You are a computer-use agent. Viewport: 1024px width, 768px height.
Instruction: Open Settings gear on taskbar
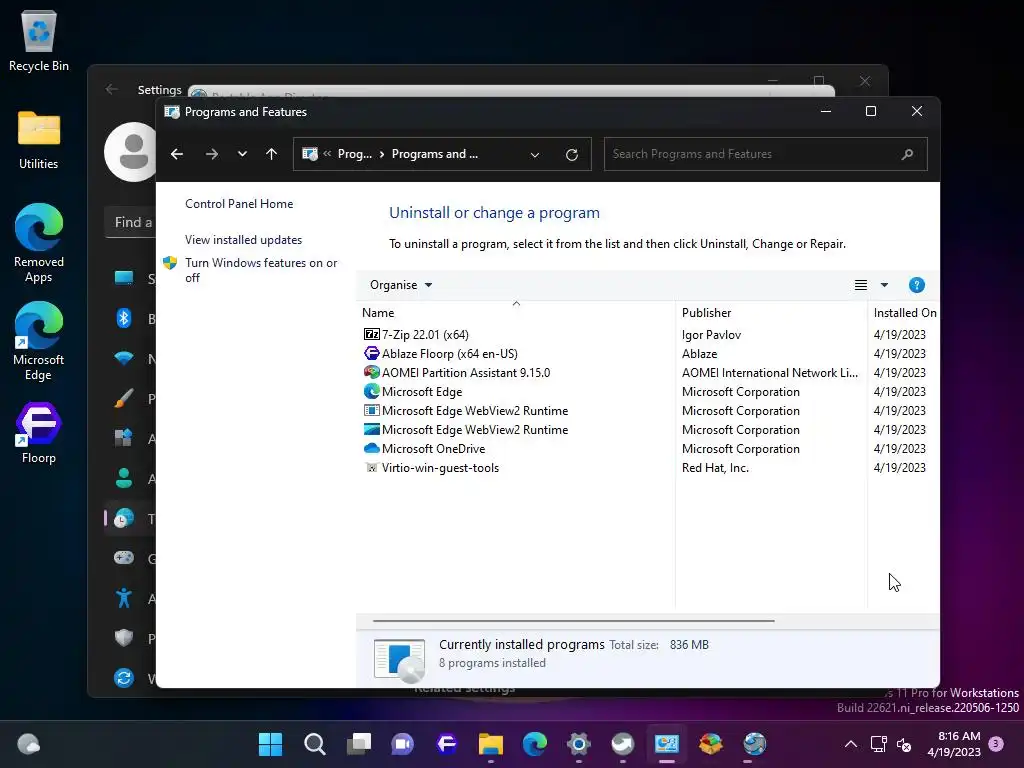tap(579, 744)
